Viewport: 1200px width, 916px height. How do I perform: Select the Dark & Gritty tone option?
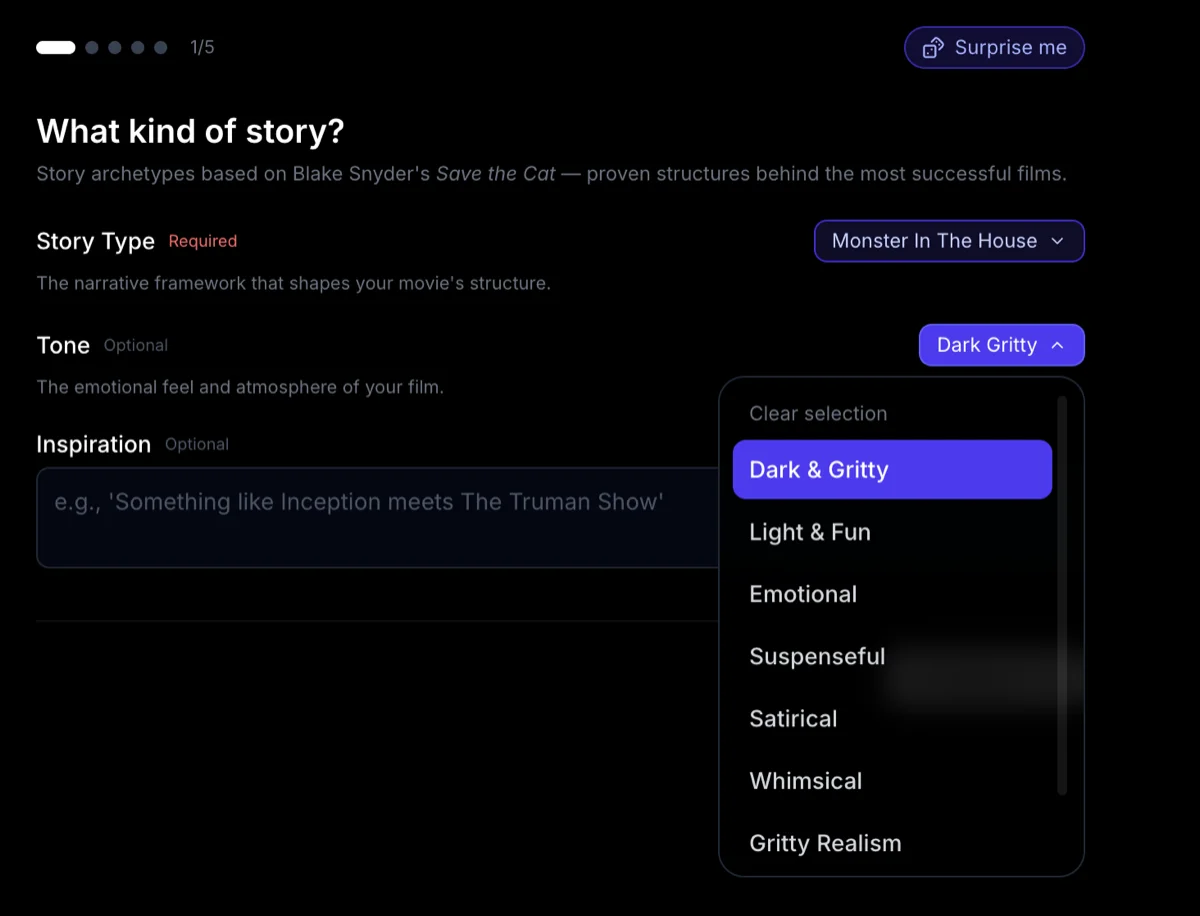[891, 470]
